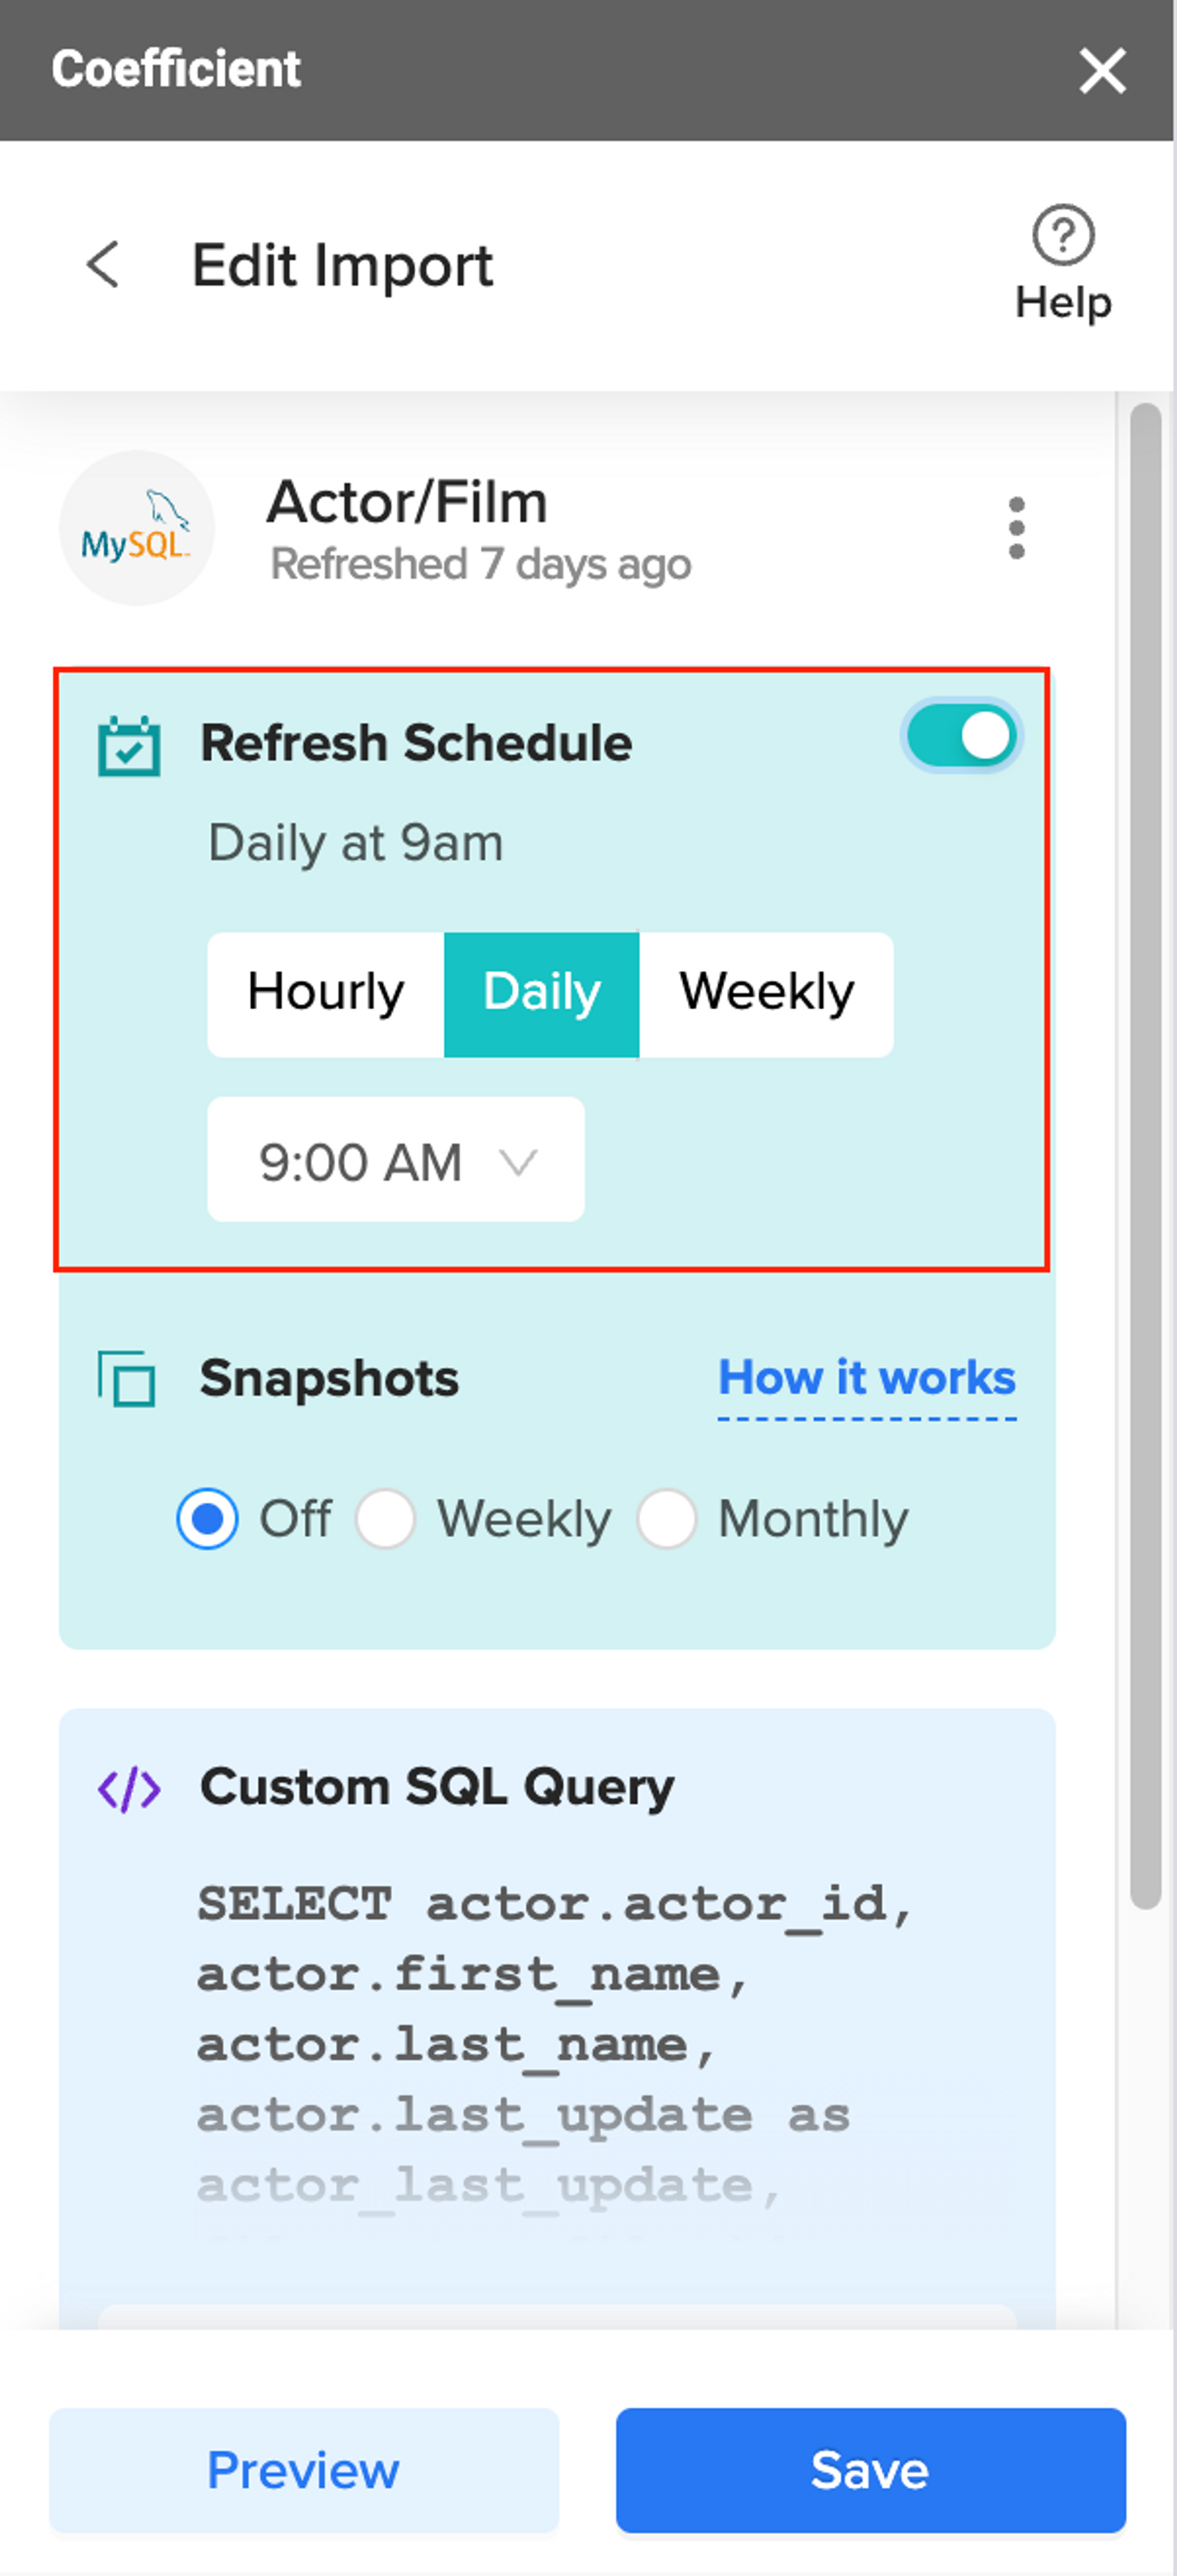Open the How it works link
Image resolution: width=1177 pixels, height=2576 pixels.
tap(867, 1379)
